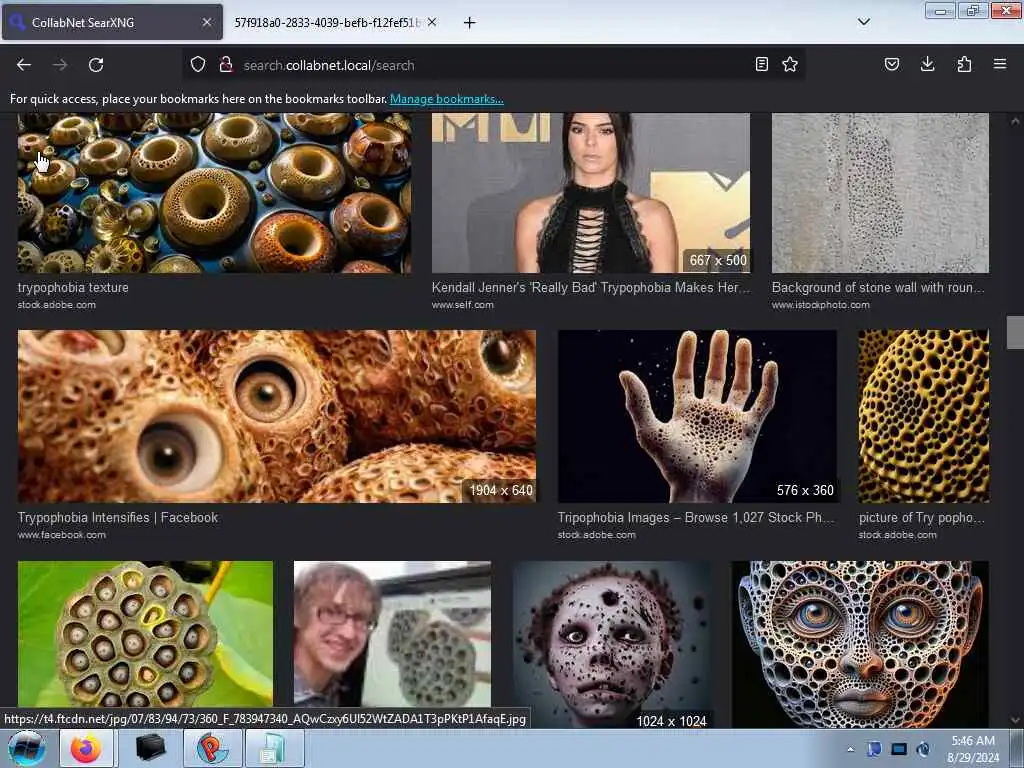Open the Downloads panel
Screen dimensions: 1024x768
pos(927,64)
